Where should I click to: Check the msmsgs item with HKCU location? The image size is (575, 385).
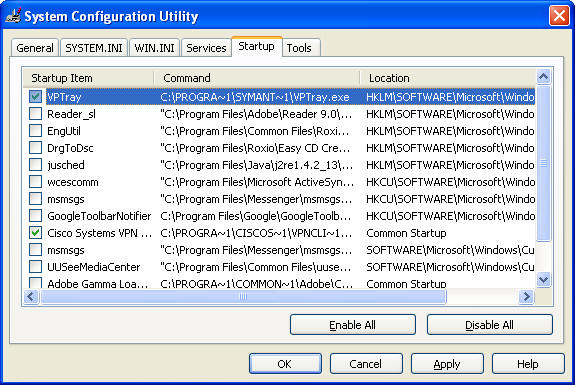pos(35,199)
